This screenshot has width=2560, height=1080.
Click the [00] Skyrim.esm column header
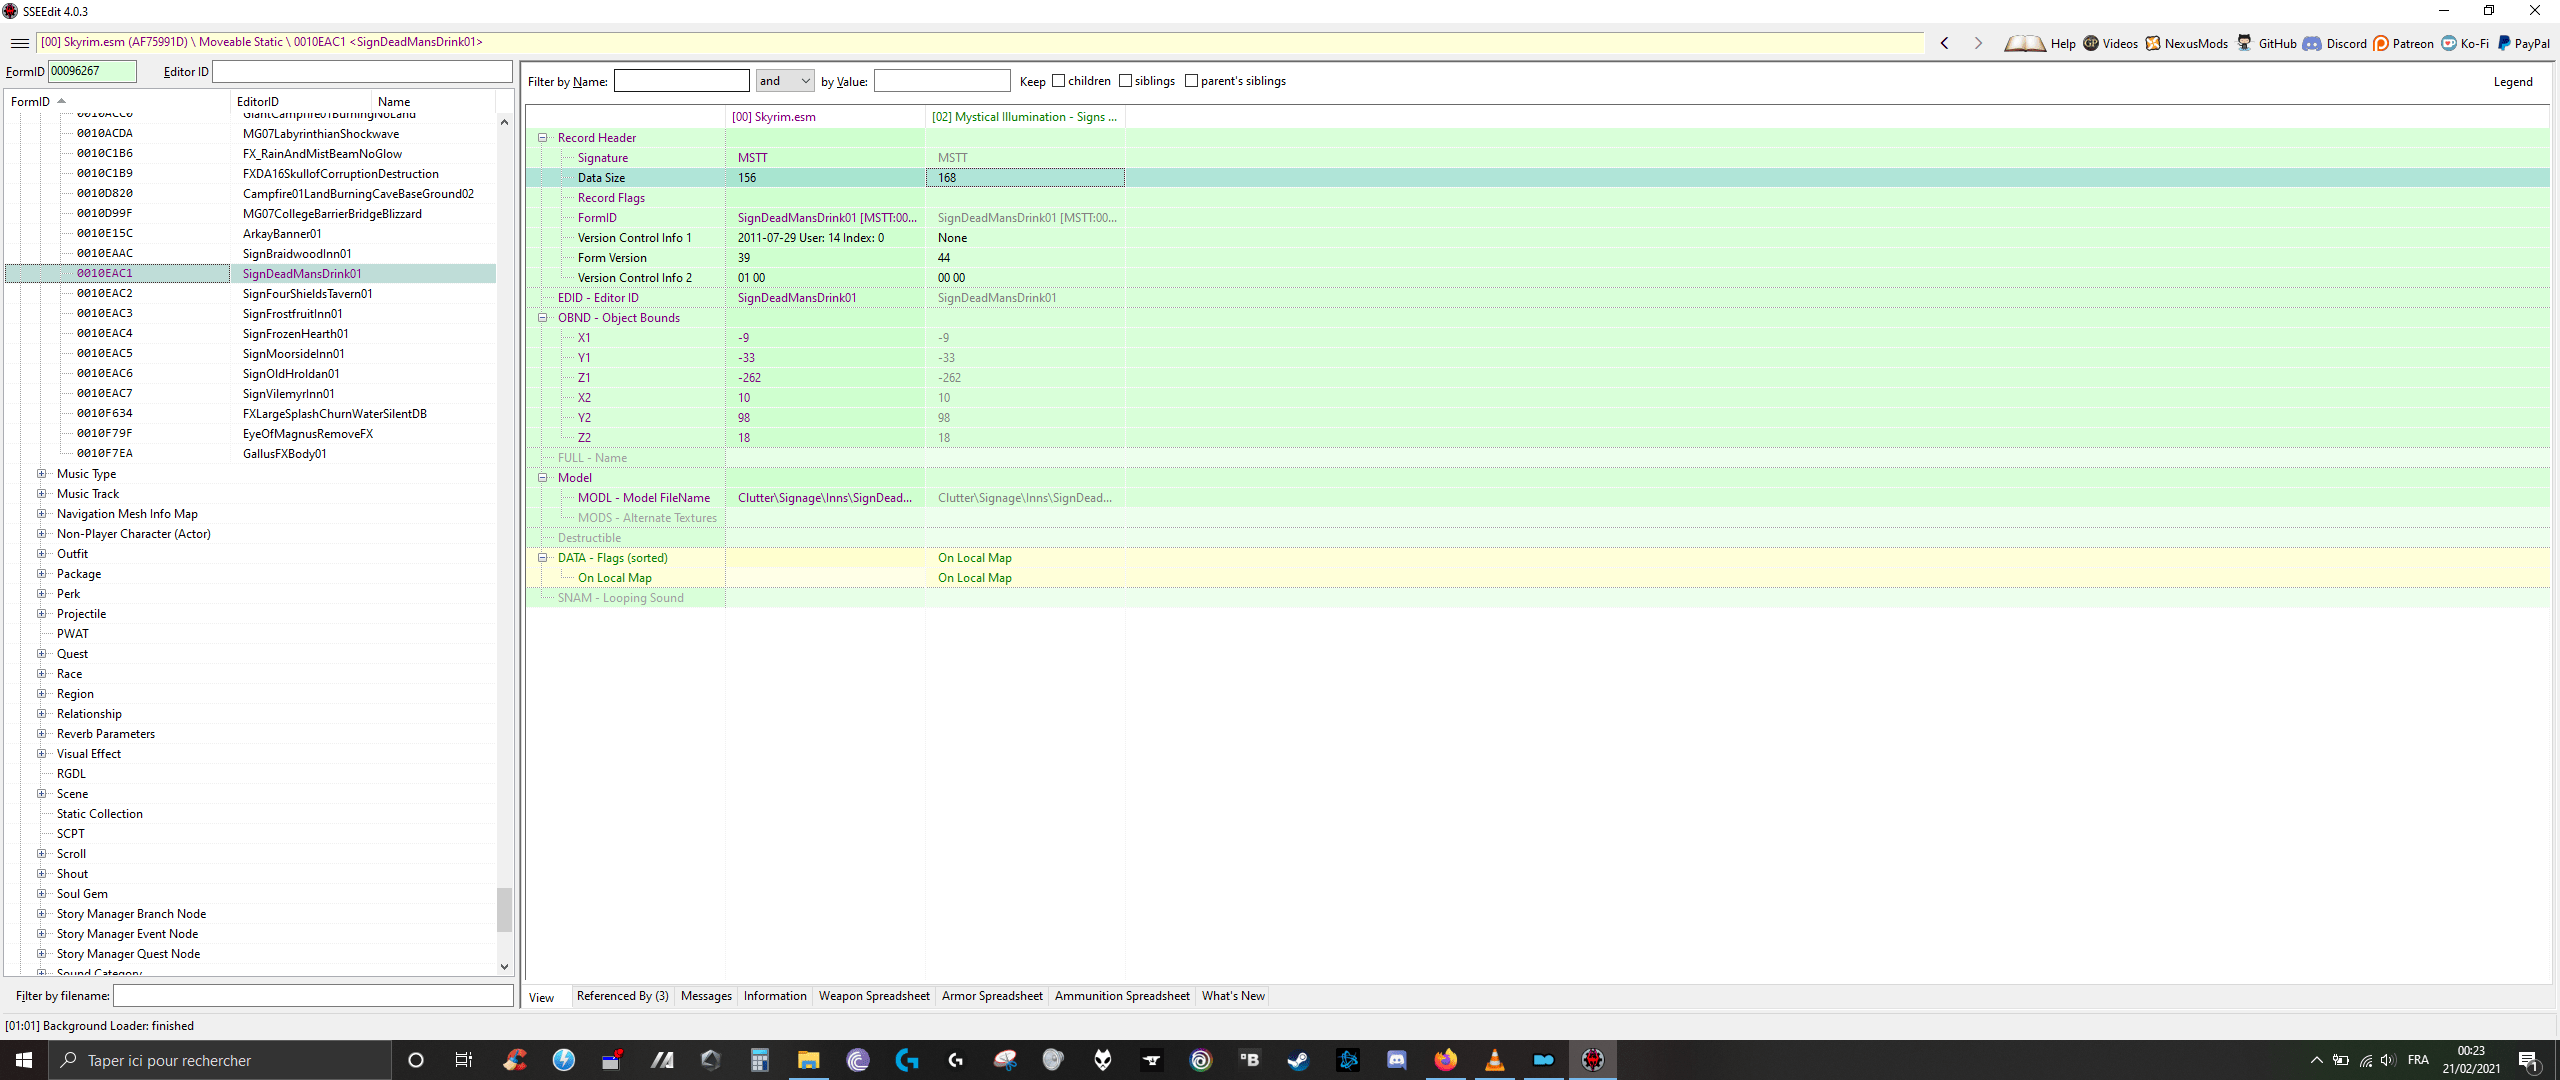pos(825,117)
